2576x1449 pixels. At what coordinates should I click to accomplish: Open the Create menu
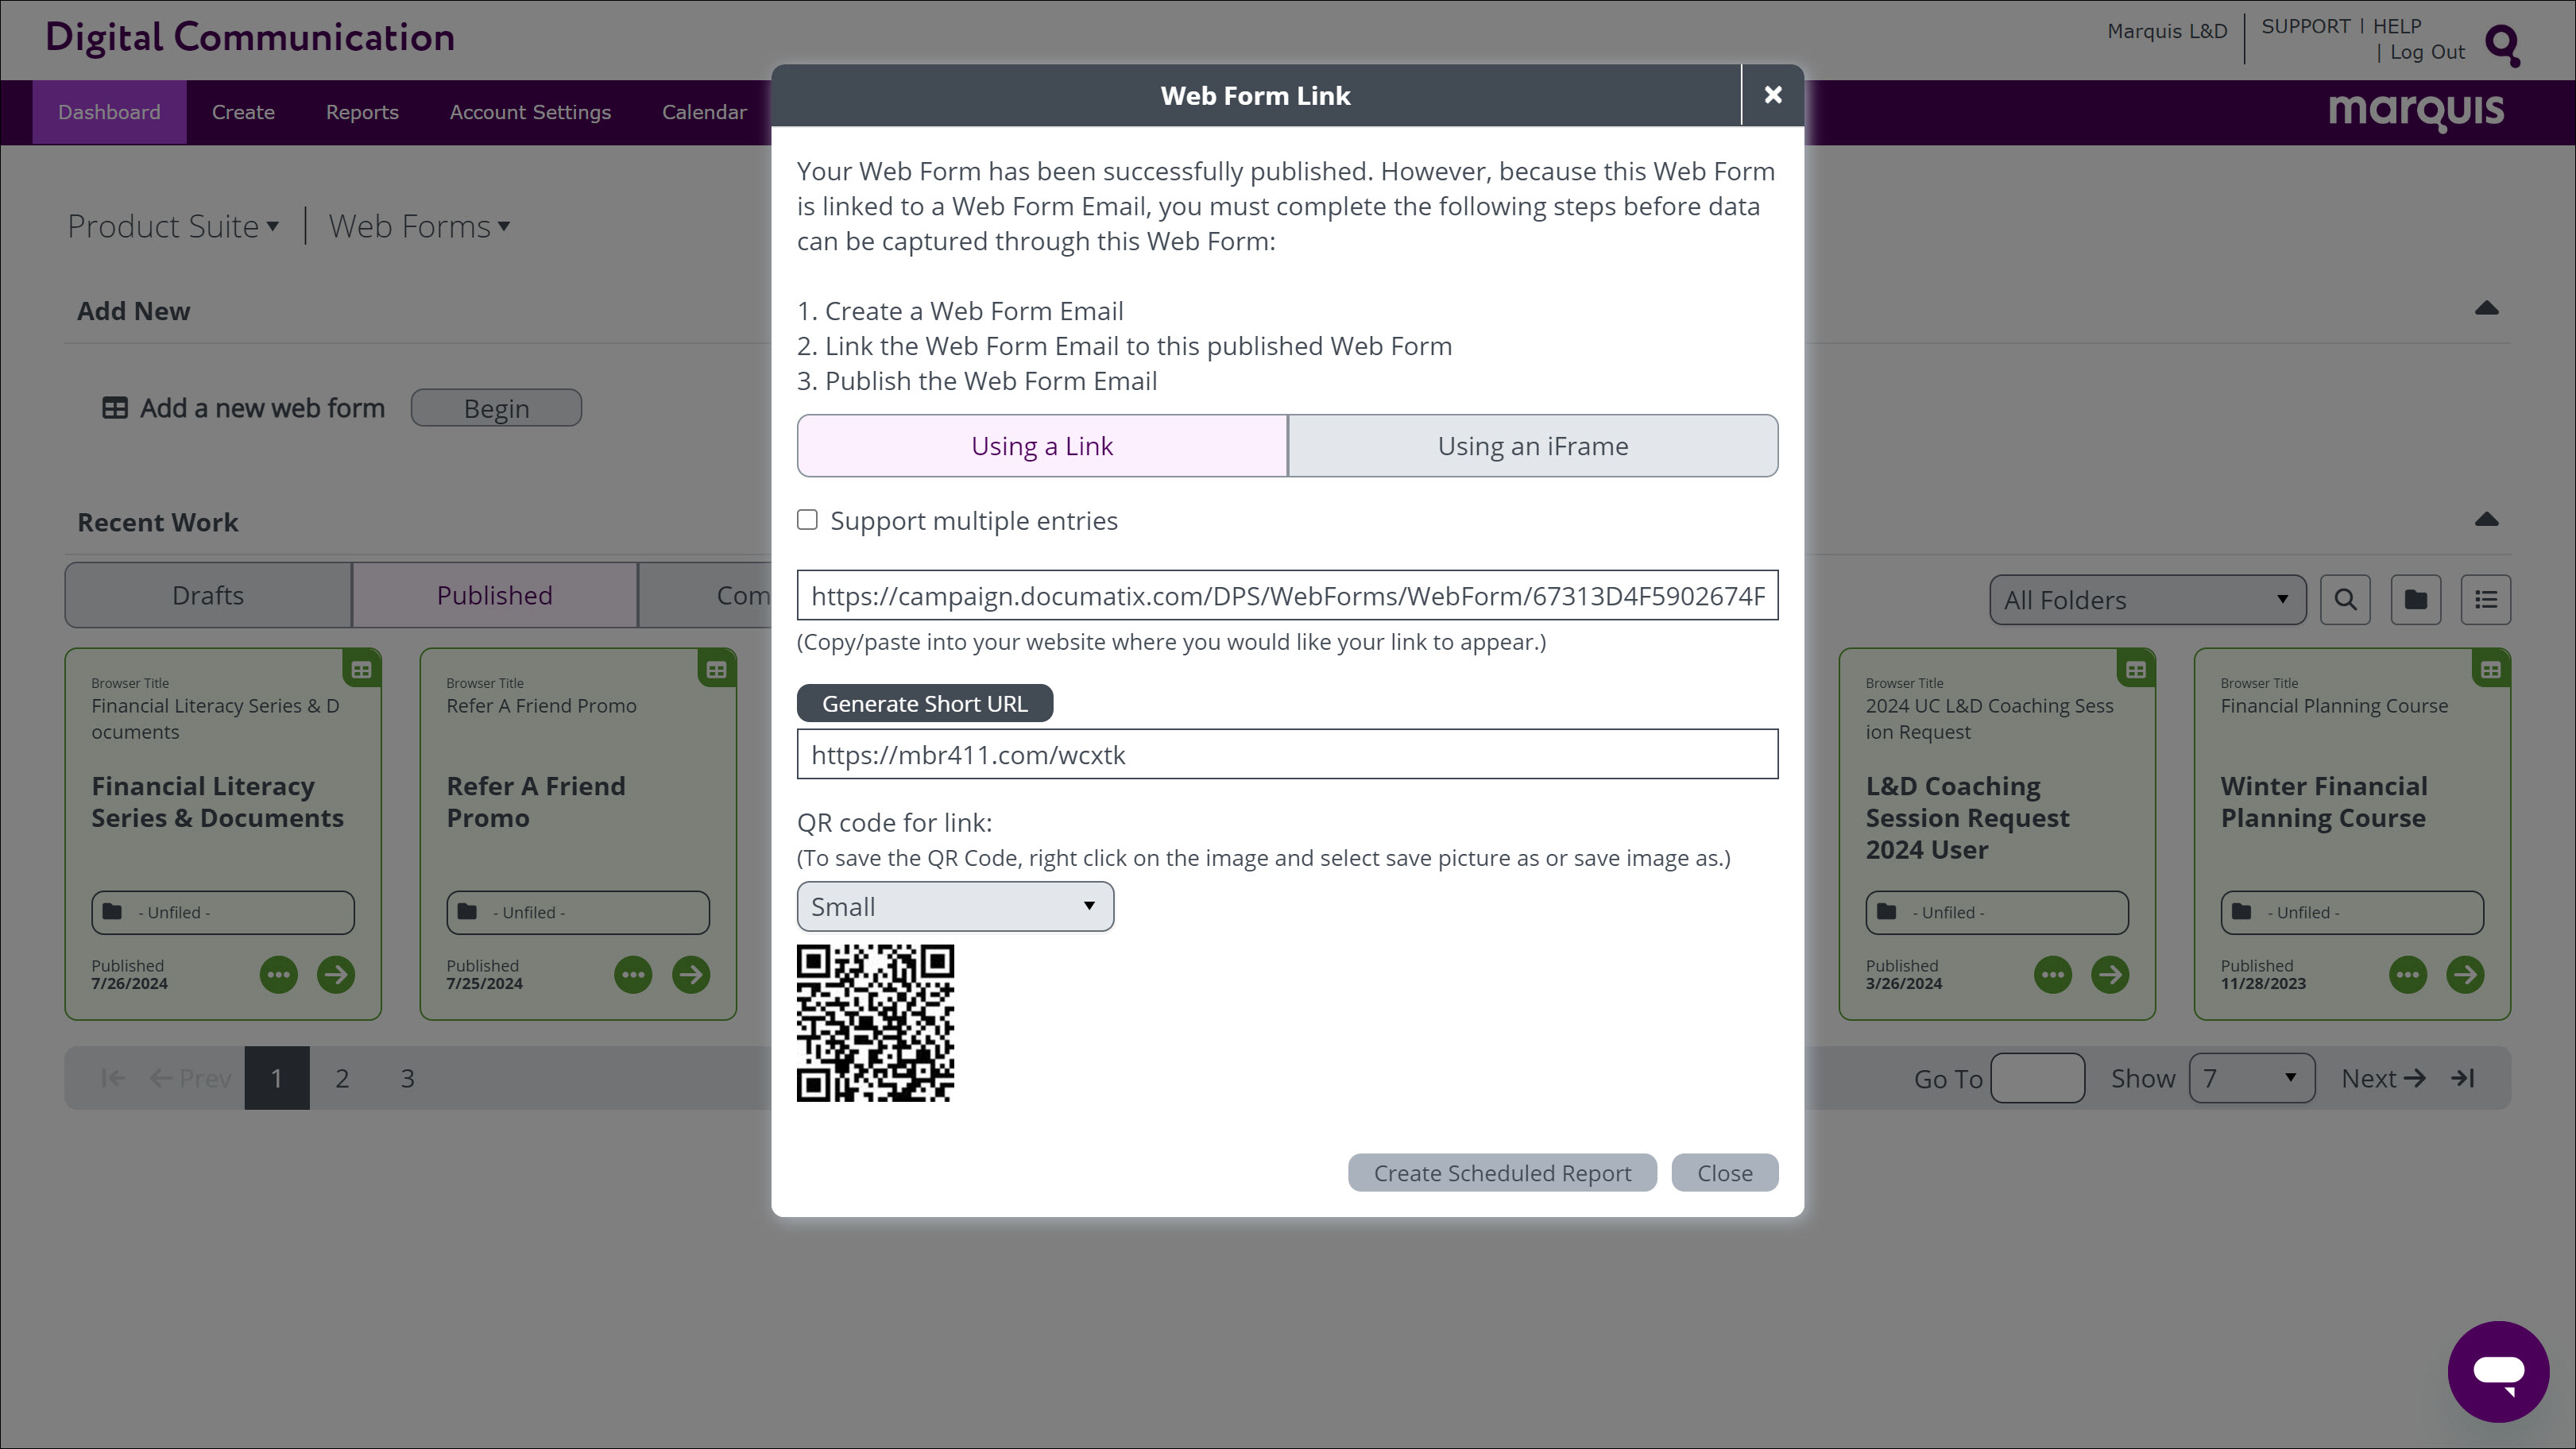tap(243, 112)
